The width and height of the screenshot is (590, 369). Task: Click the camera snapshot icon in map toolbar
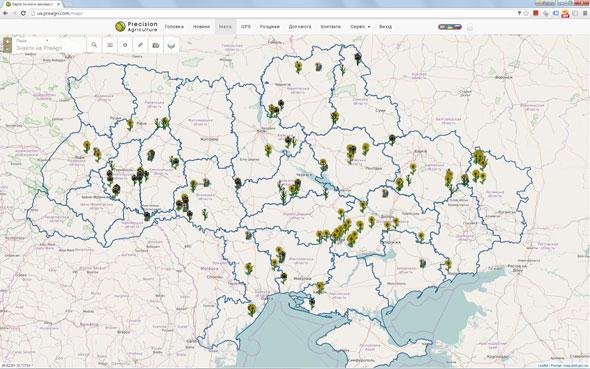click(x=156, y=45)
